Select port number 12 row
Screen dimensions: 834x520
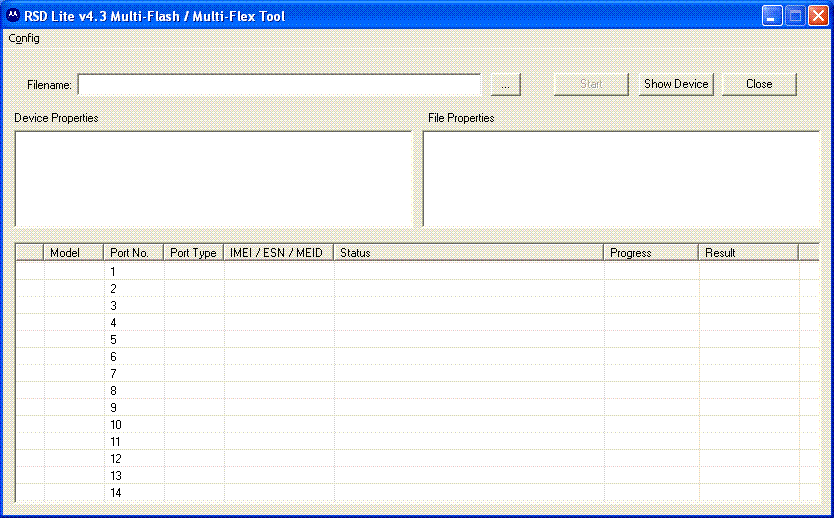[x=418, y=459]
